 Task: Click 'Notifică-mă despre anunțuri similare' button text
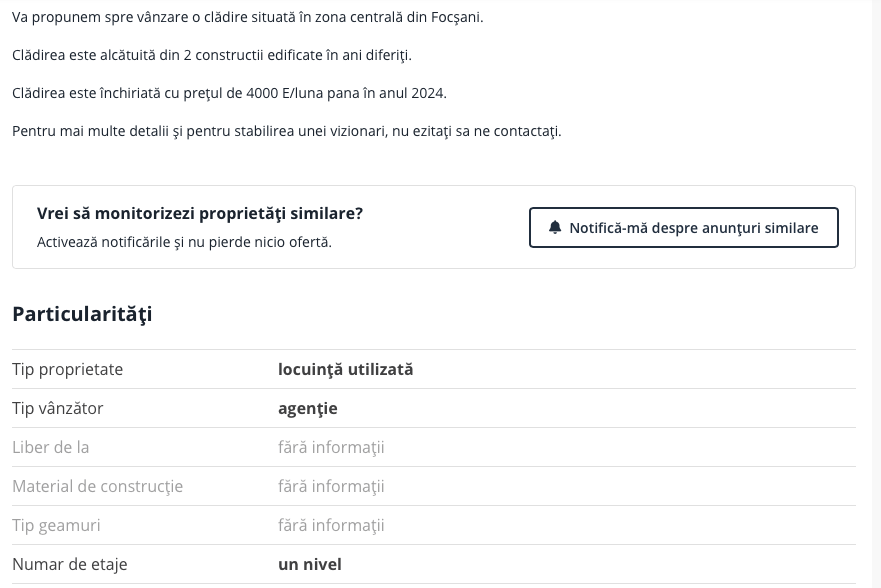coord(693,228)
